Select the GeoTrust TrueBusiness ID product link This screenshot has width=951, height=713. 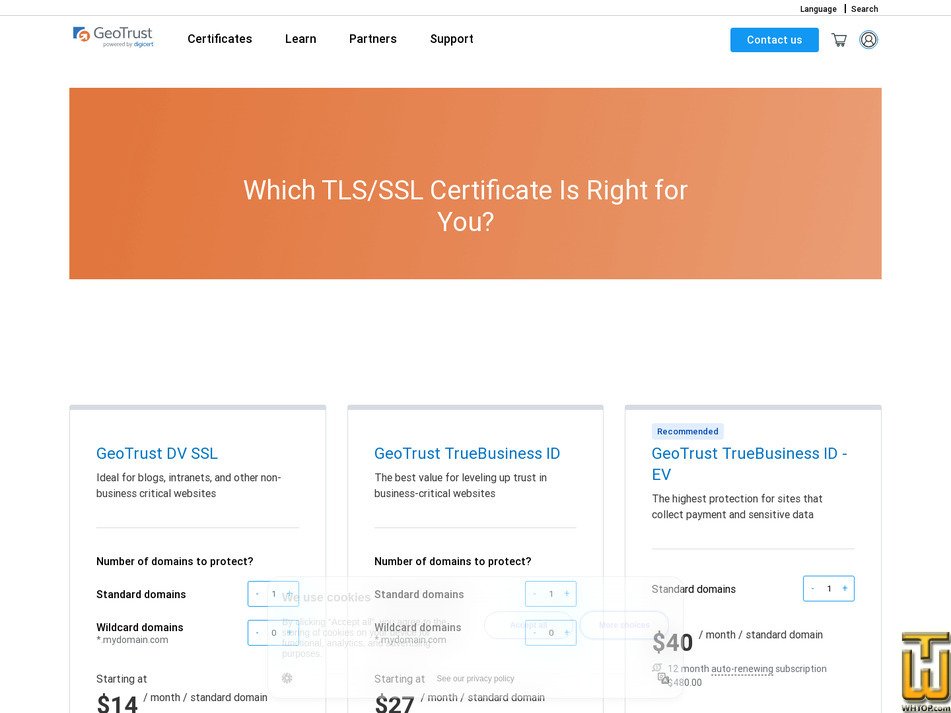(x=467, y=453)
